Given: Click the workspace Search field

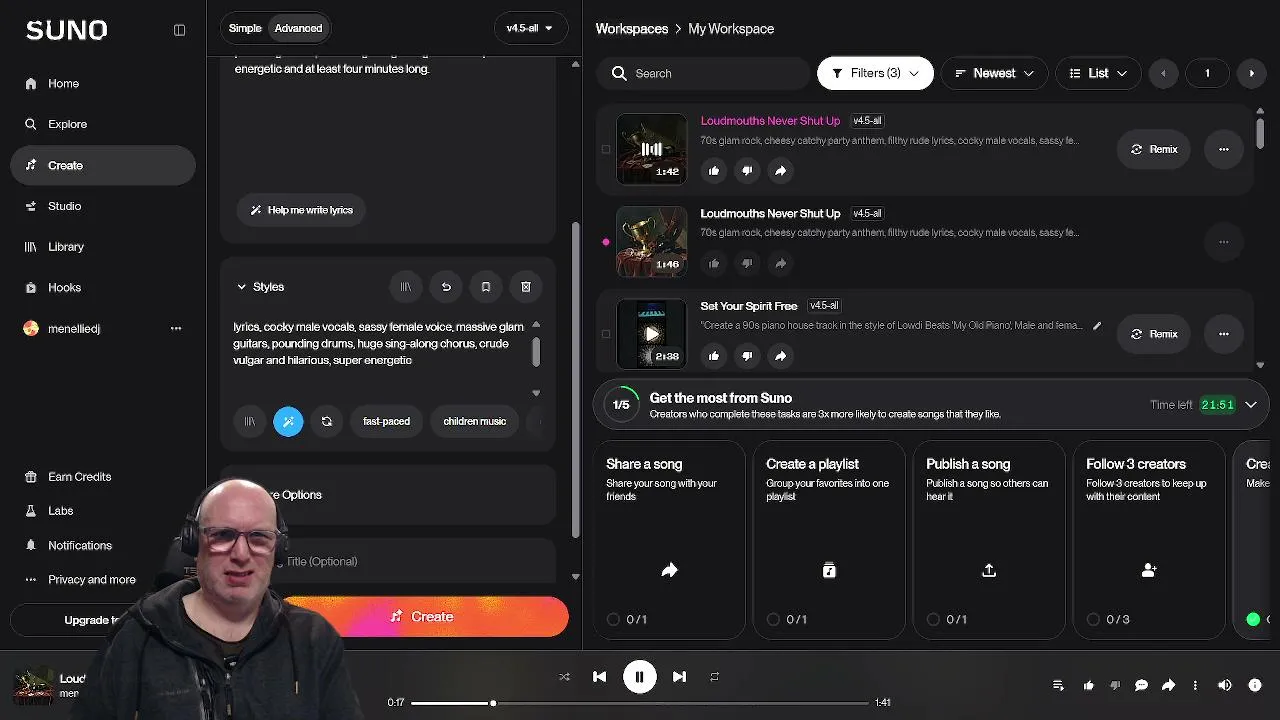Looking at the screenshot, I should [703, 73].
